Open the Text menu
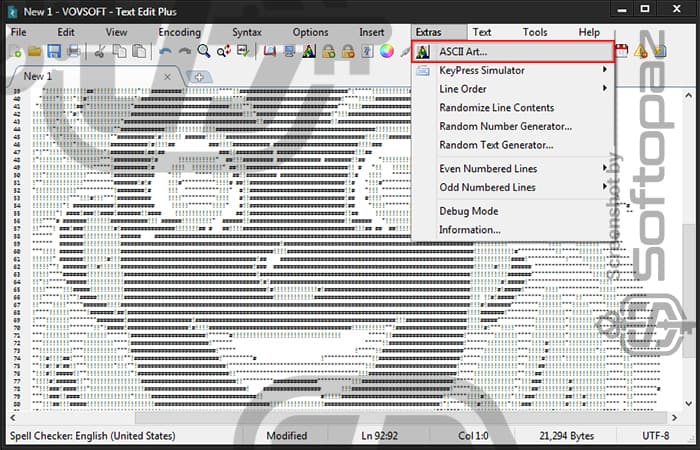 click(482, 32)
